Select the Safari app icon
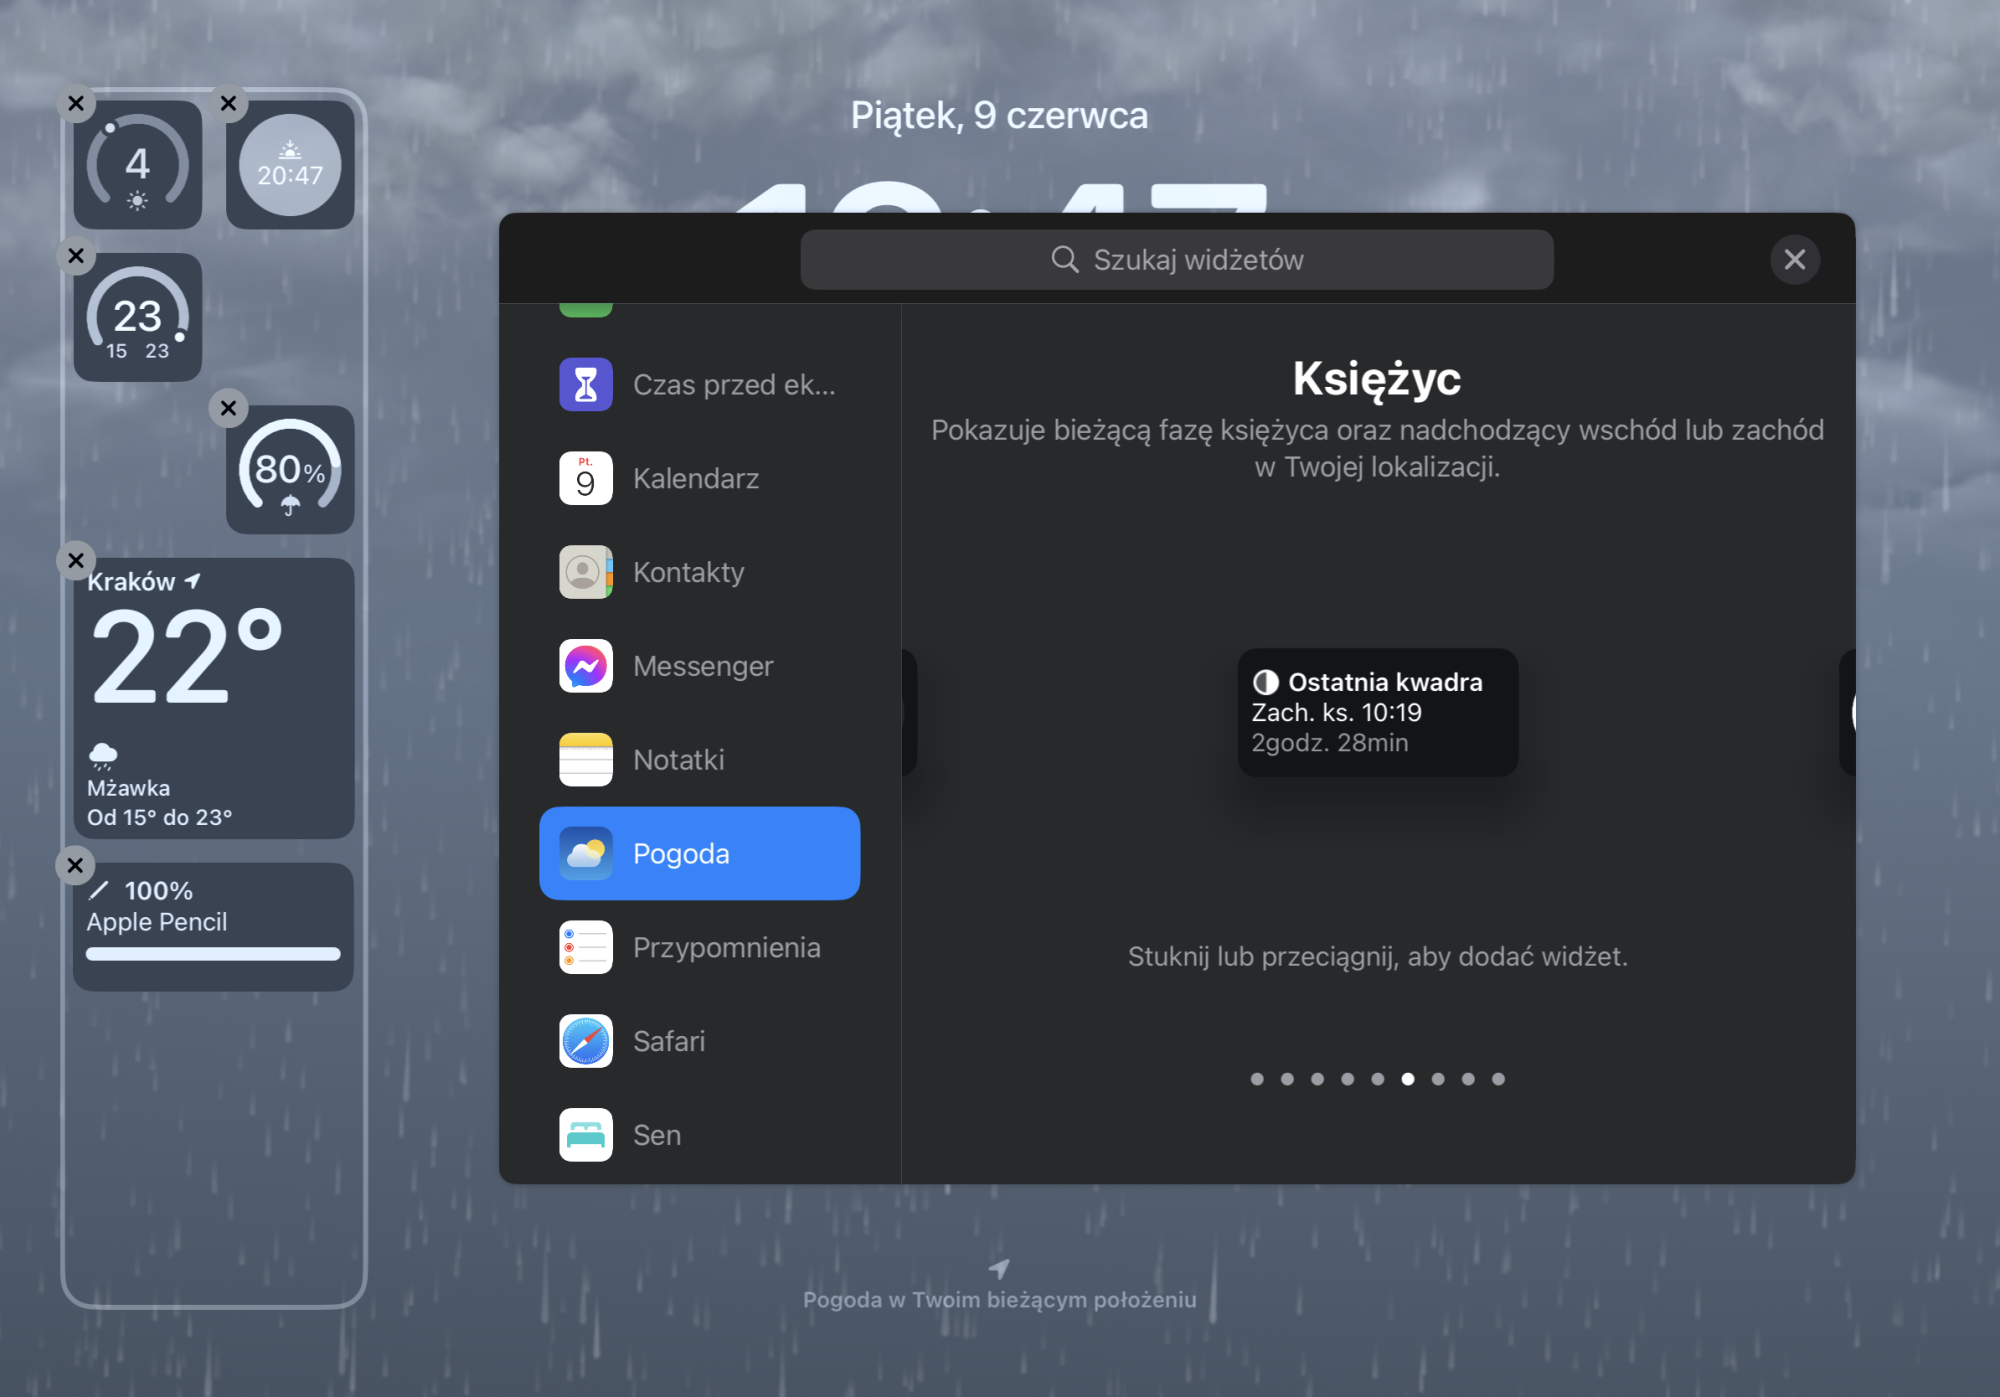Image resolution: width=2000 pixels, height=1397 pixels. click(585, 1041)
